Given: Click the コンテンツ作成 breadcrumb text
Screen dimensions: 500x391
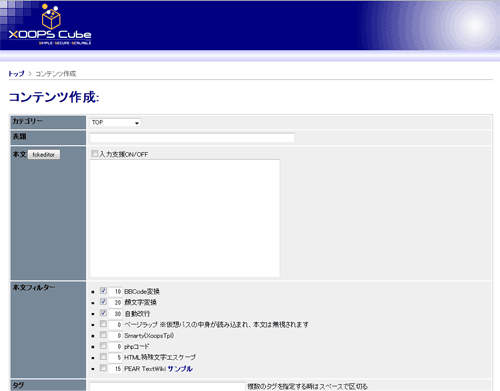Looking at the screenshot, I should tap(56, 74).
